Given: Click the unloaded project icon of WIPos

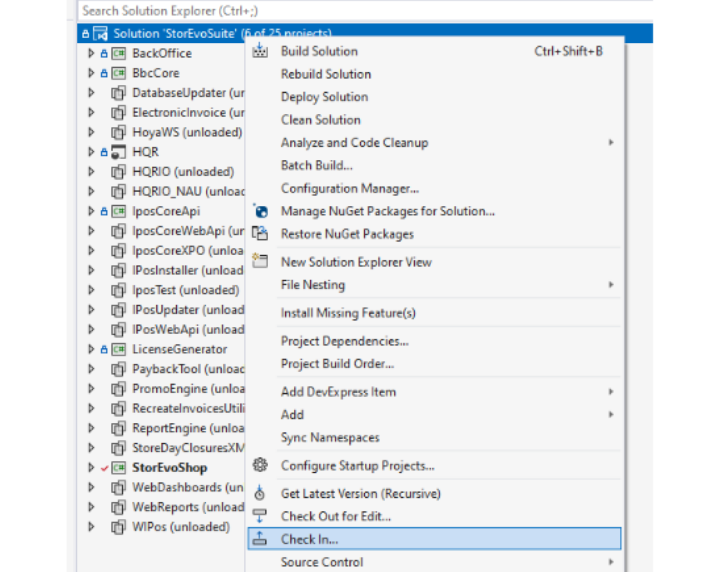Looking at the screenshot, I should coord(118,527).
